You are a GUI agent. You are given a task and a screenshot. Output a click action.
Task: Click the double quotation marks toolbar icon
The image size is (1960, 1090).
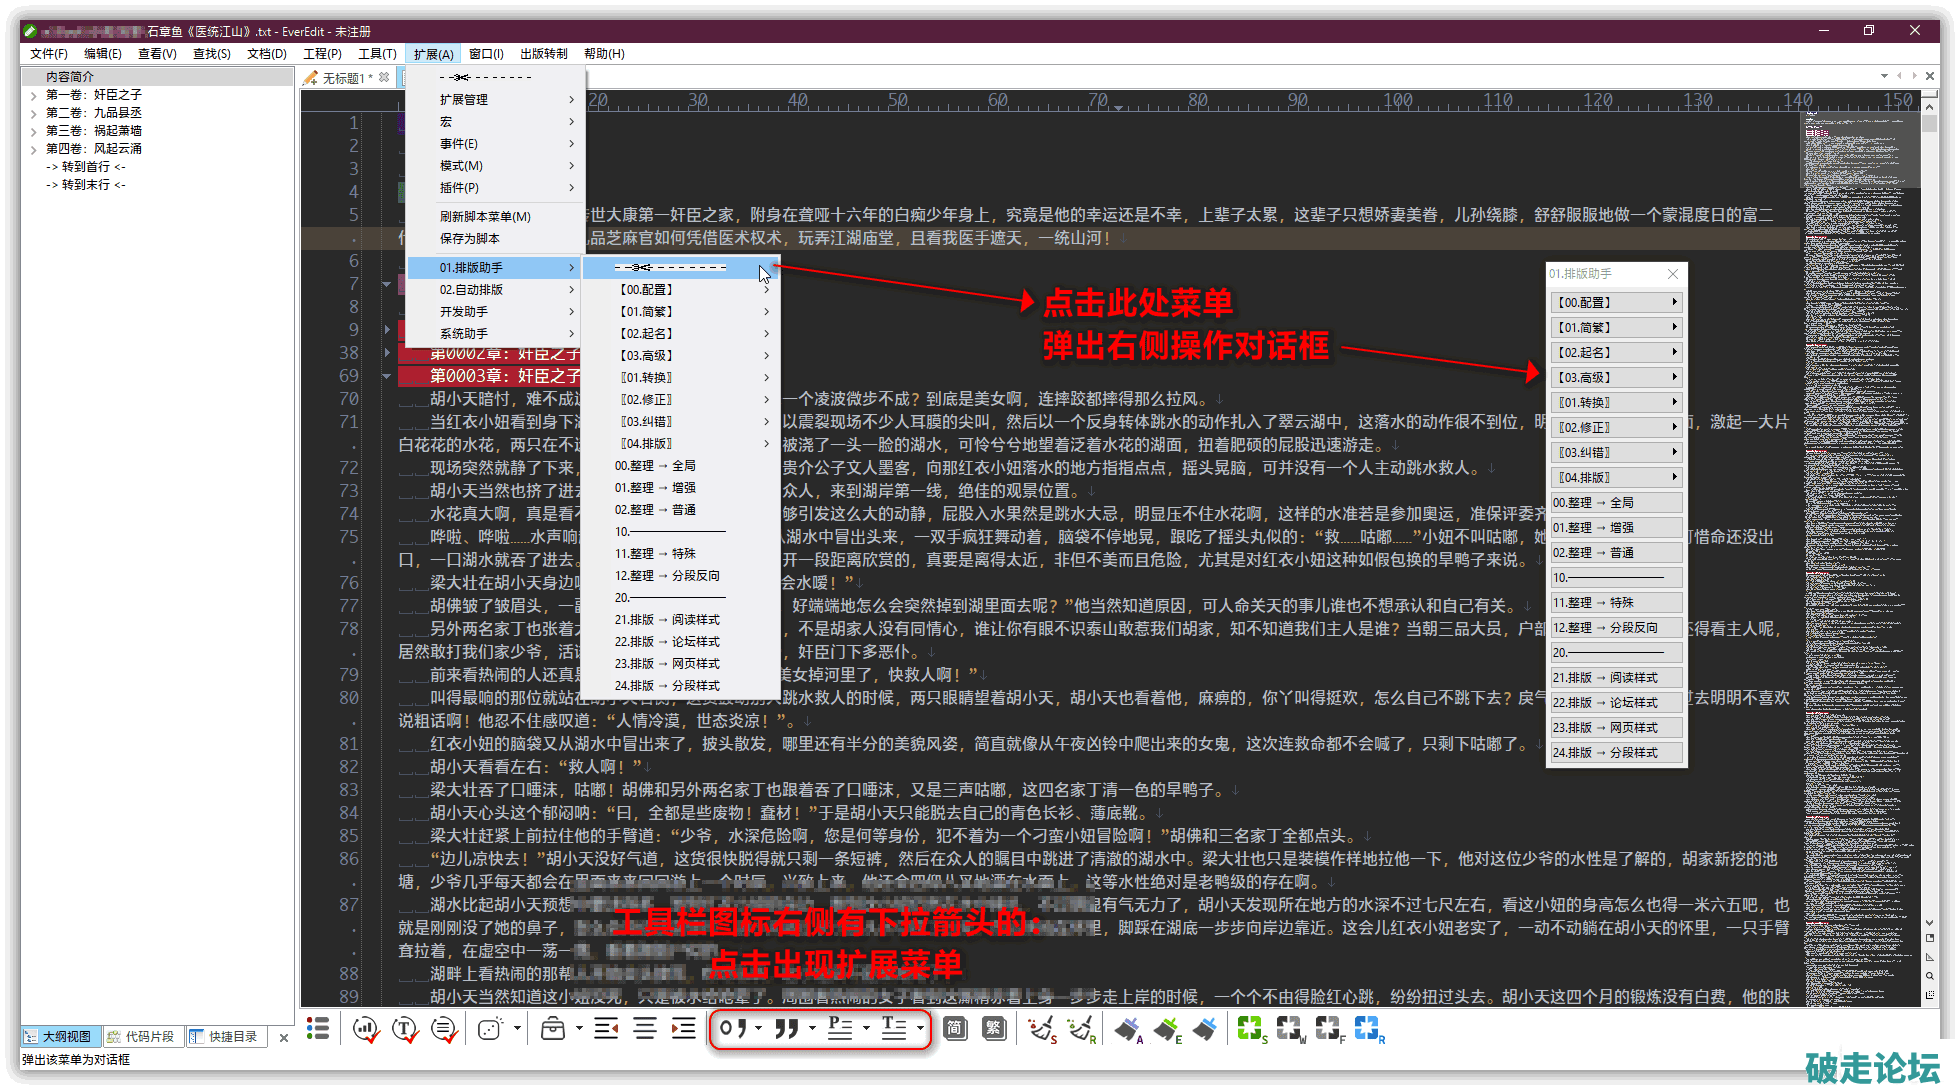[x=786, y=1028]
